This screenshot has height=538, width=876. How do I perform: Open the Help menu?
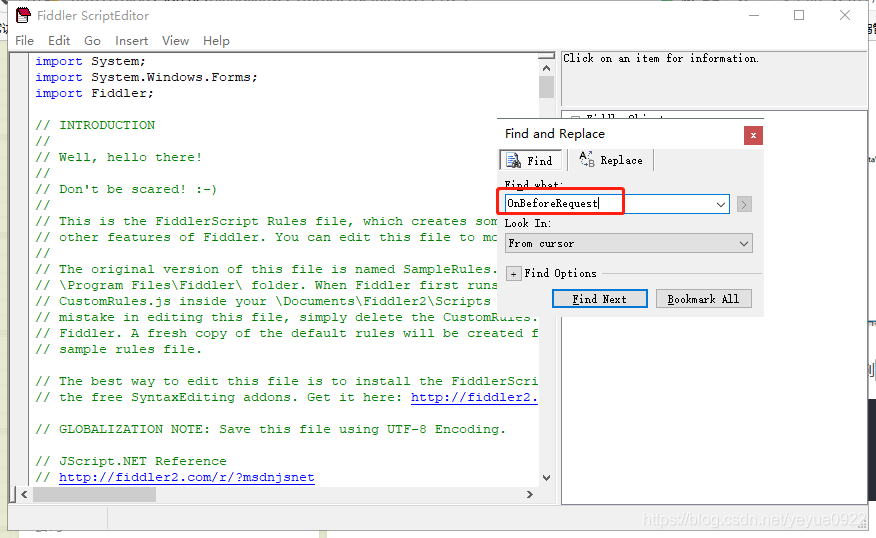tap(216, 41)
